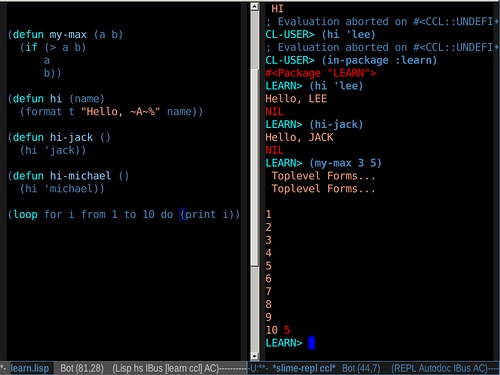Click the "(hi 'jack))" line
This screenshot has height=375, width=500.
[x=53, y=150]
